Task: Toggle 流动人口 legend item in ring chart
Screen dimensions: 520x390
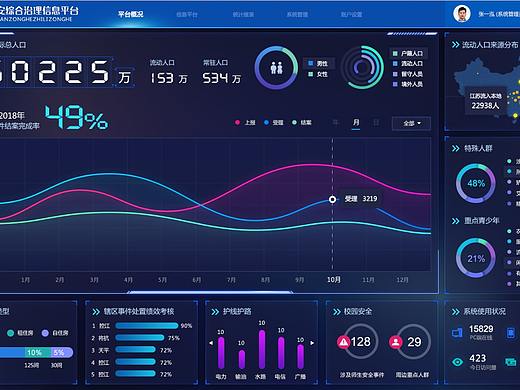Action: pos(408,63)
